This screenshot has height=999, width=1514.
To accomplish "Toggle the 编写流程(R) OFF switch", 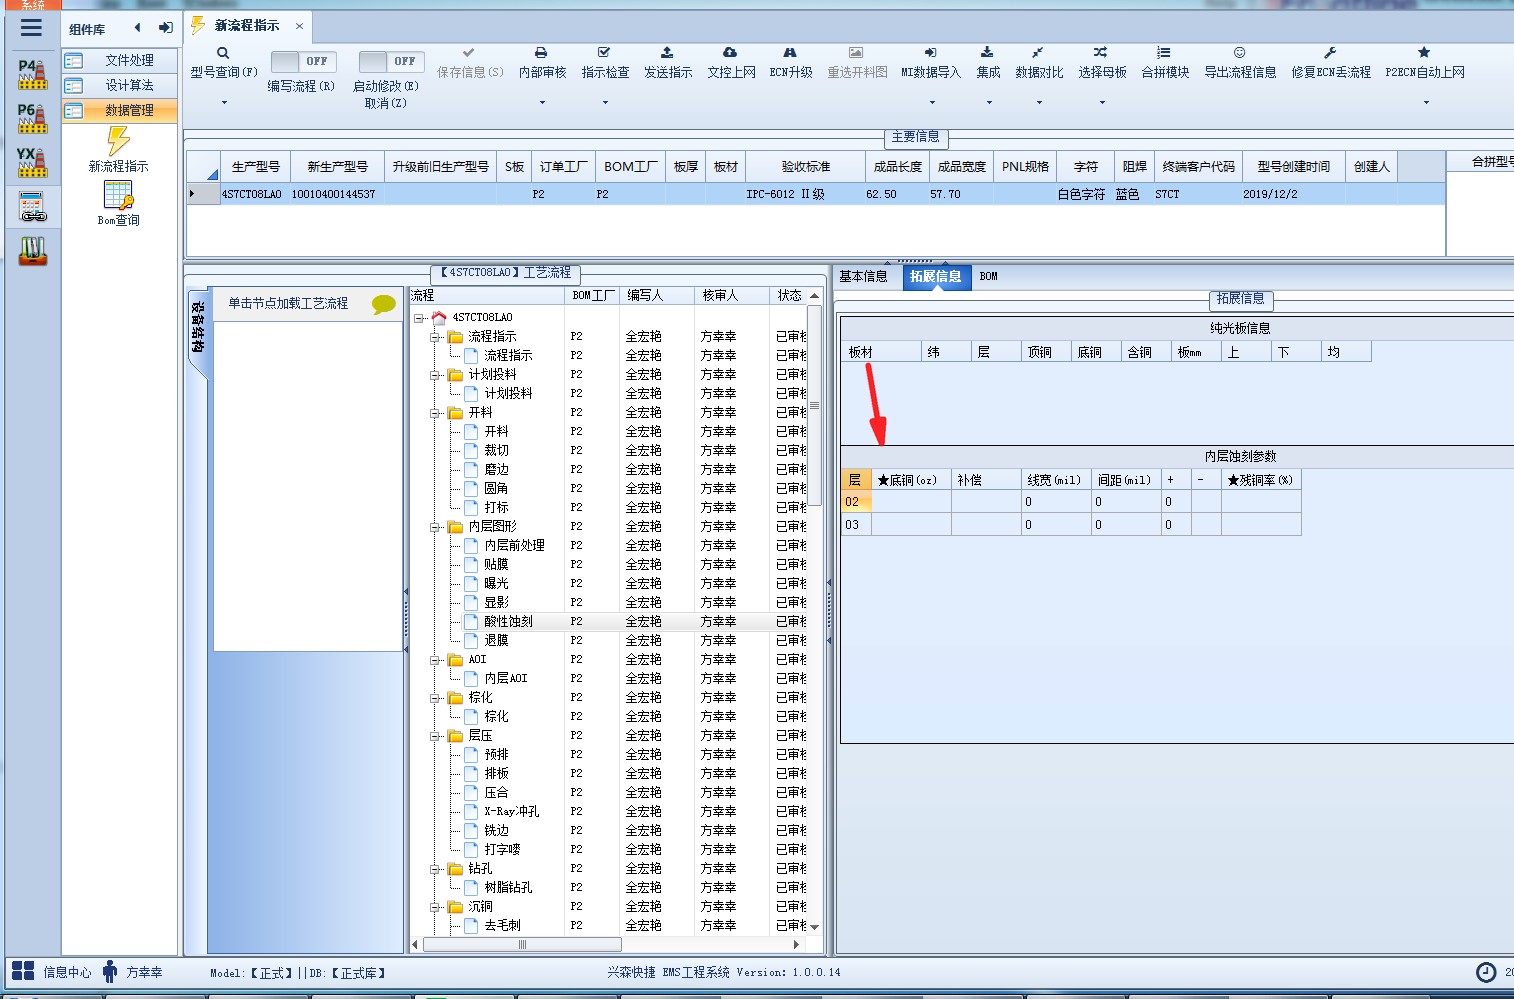I will tap(303, 61).
